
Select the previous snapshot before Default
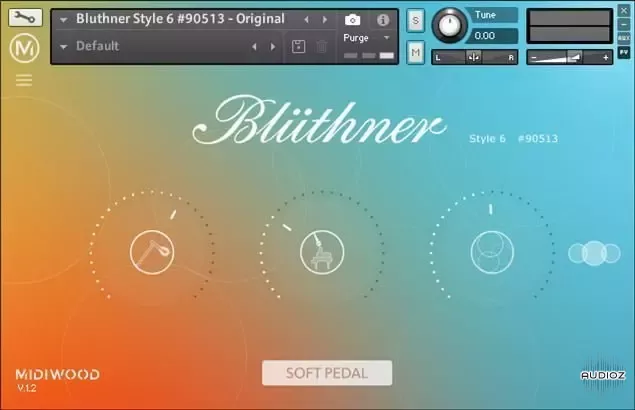tap(254, 47)
